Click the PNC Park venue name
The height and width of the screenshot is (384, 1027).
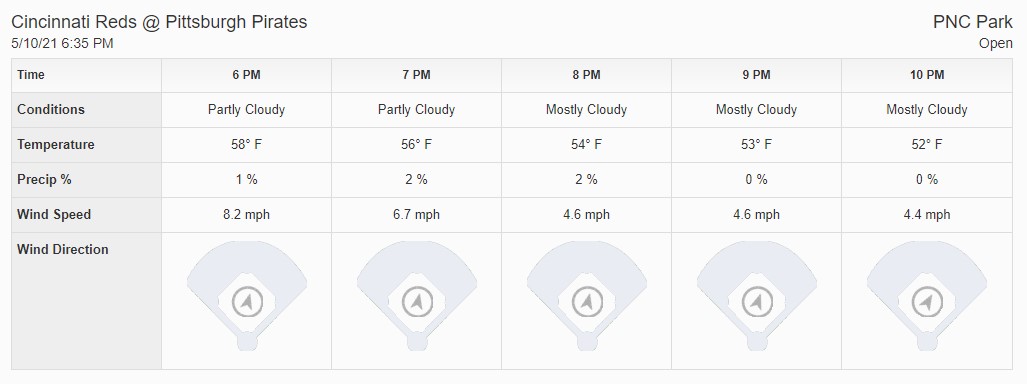pos(973,22)
